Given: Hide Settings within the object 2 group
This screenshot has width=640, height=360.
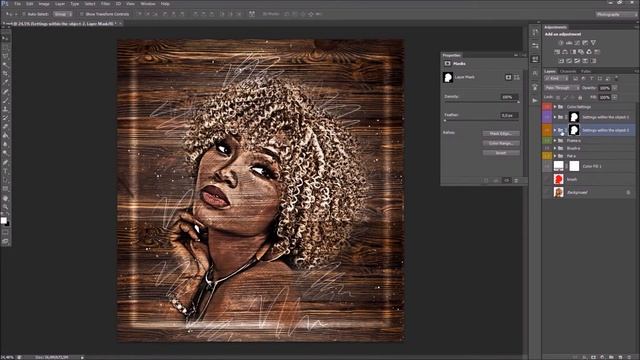Looking at the screenshot, I should tap(547, 130).
